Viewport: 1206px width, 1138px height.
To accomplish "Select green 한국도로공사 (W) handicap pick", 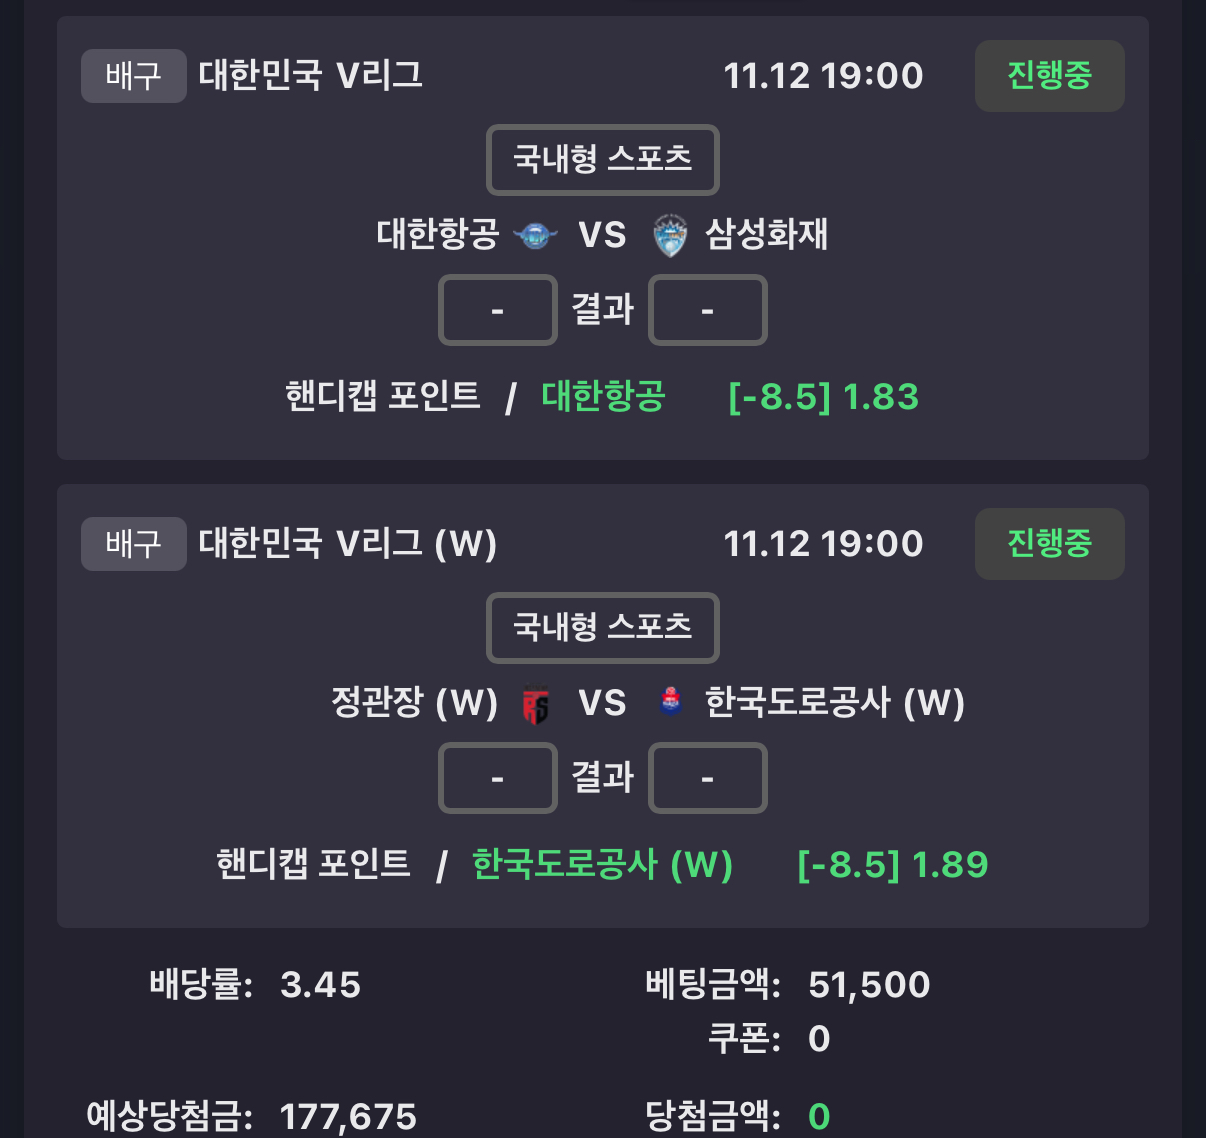I will [602, 864].
